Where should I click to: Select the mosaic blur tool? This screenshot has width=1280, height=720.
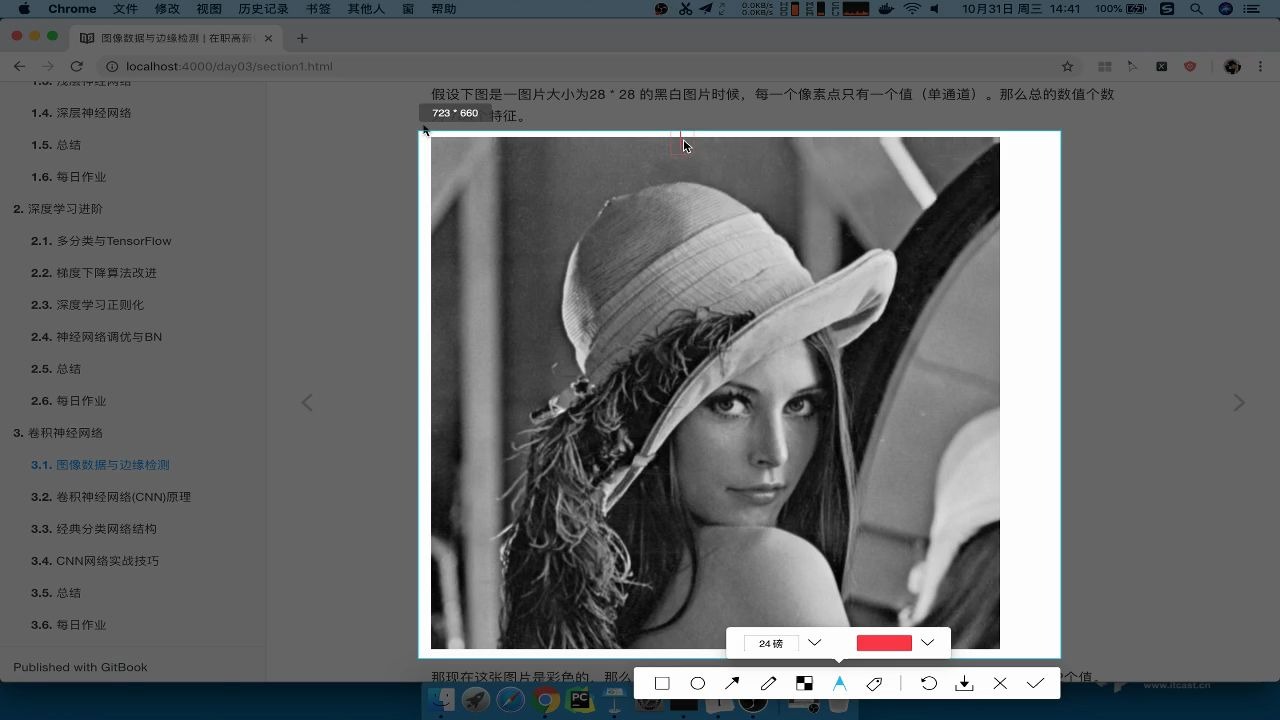pos(804,684)
